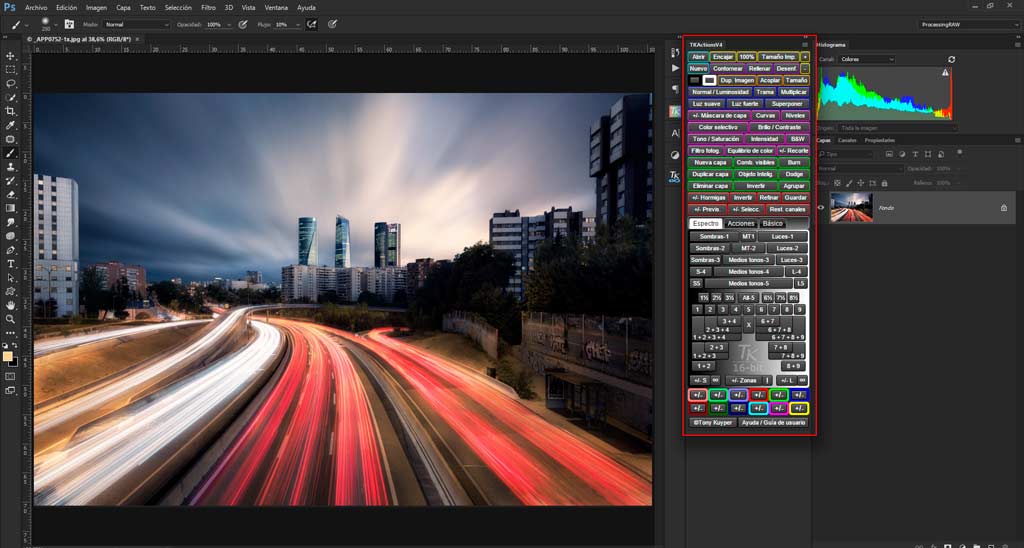Select the Eraser tool
Screen dimensions: 1024x548
point(10,195)
